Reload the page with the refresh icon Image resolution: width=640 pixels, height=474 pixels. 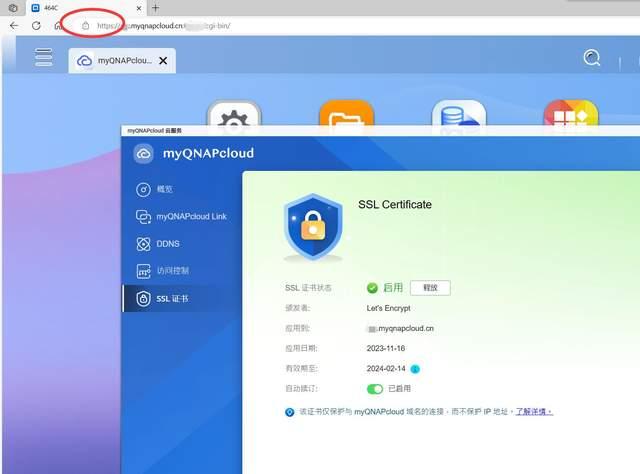pyautogui.click(x=36, y=26)
